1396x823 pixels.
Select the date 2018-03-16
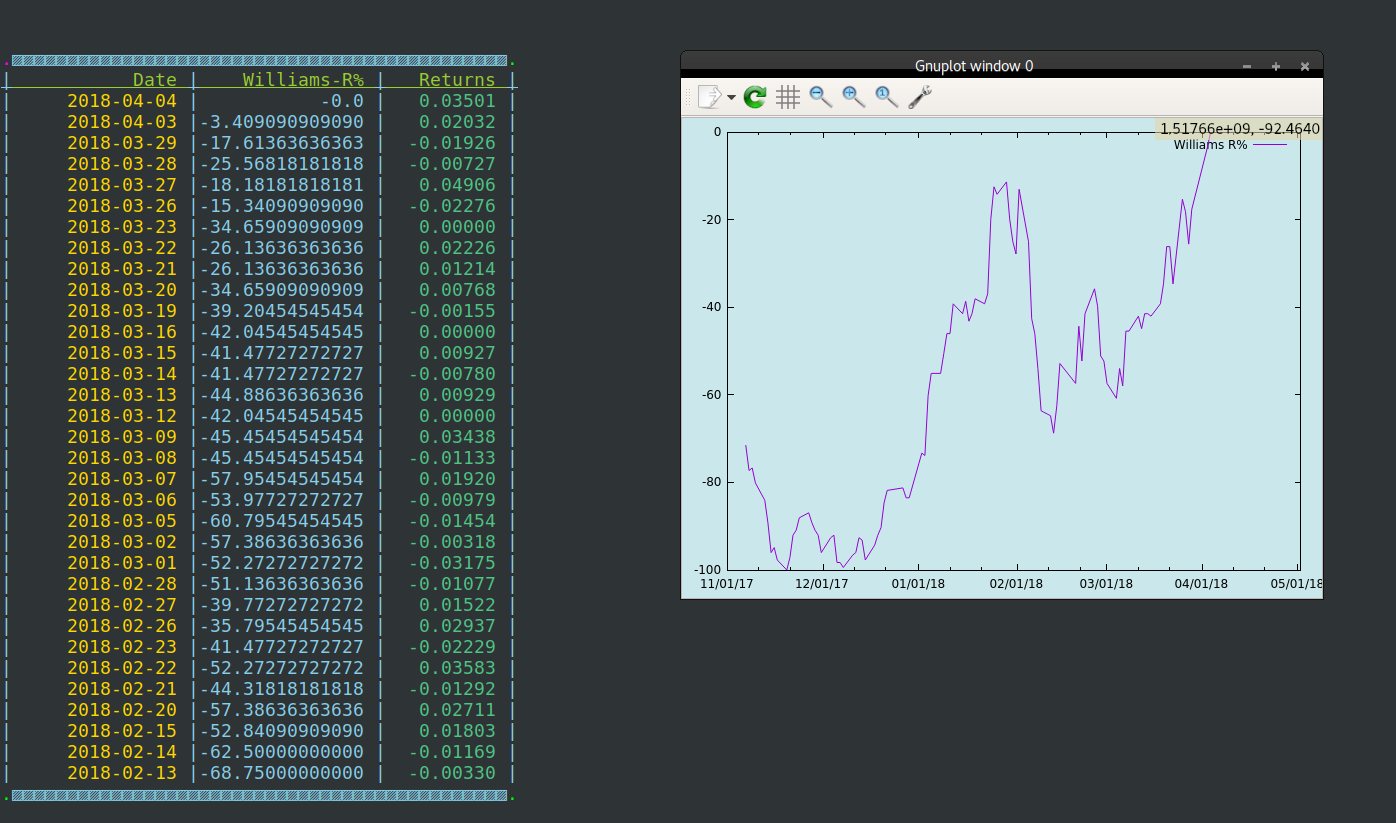point(122,332)
